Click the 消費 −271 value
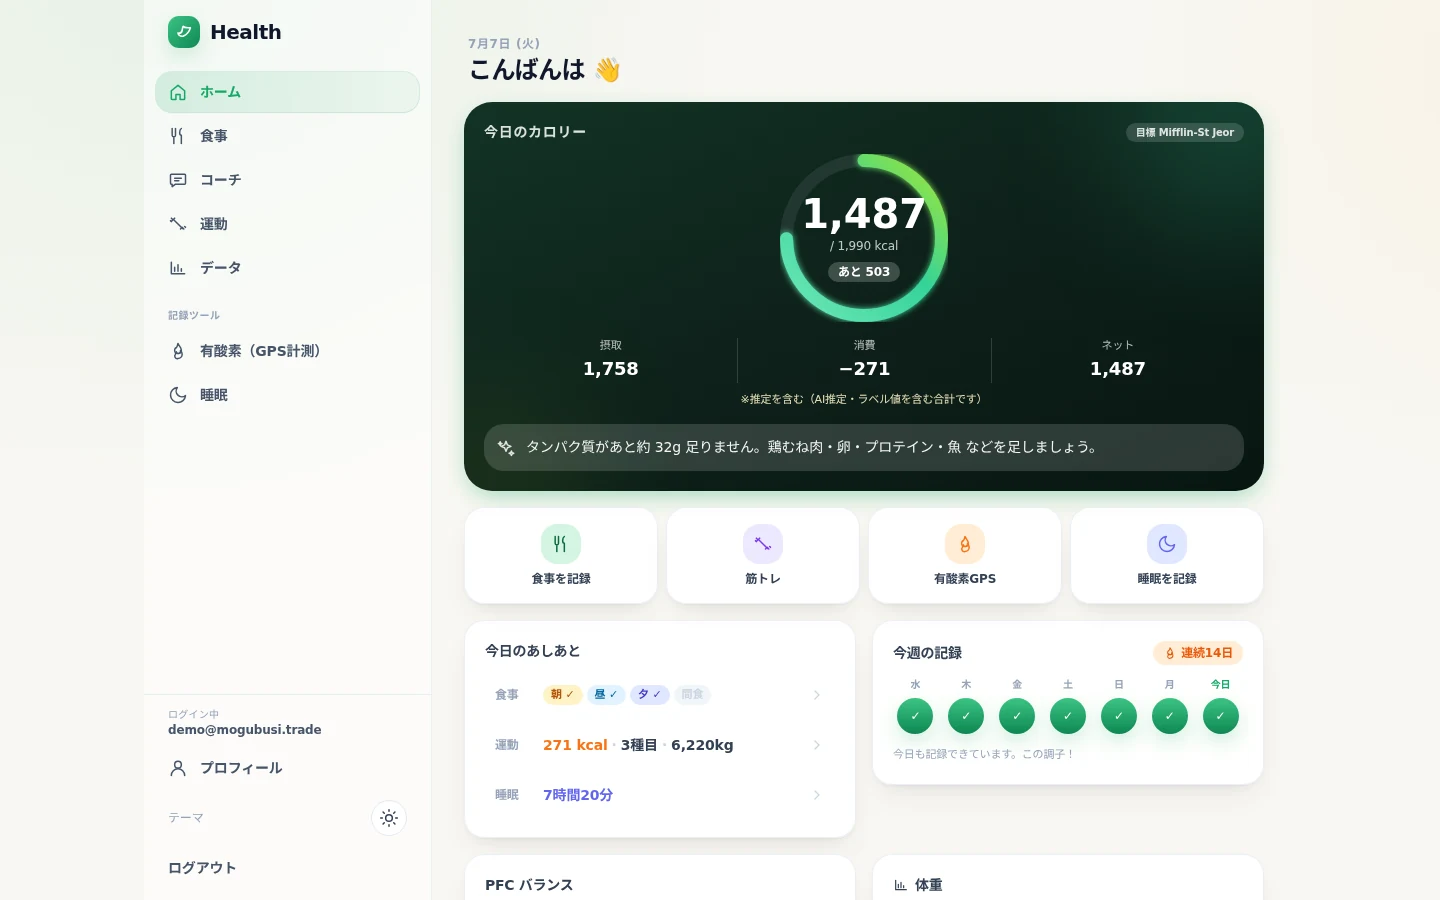The image size is (1440, 900). (x=864, y=369)
